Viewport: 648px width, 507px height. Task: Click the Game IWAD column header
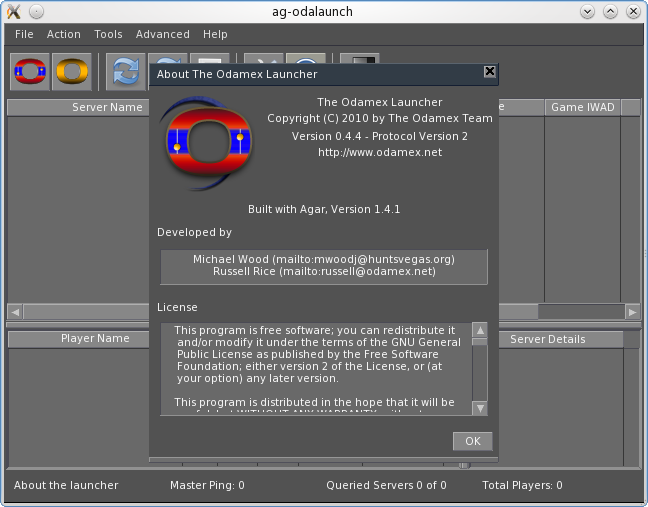582,107
